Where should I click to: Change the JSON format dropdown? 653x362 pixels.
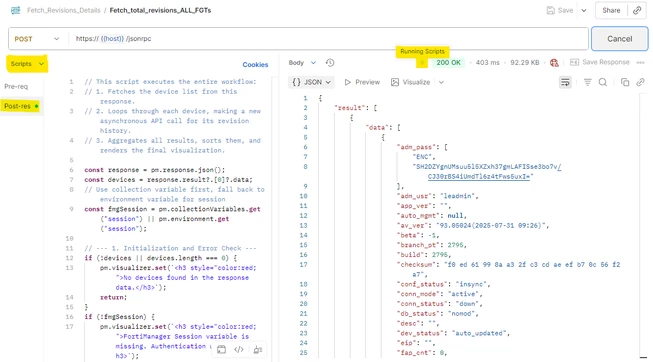(x=311, y=82)
